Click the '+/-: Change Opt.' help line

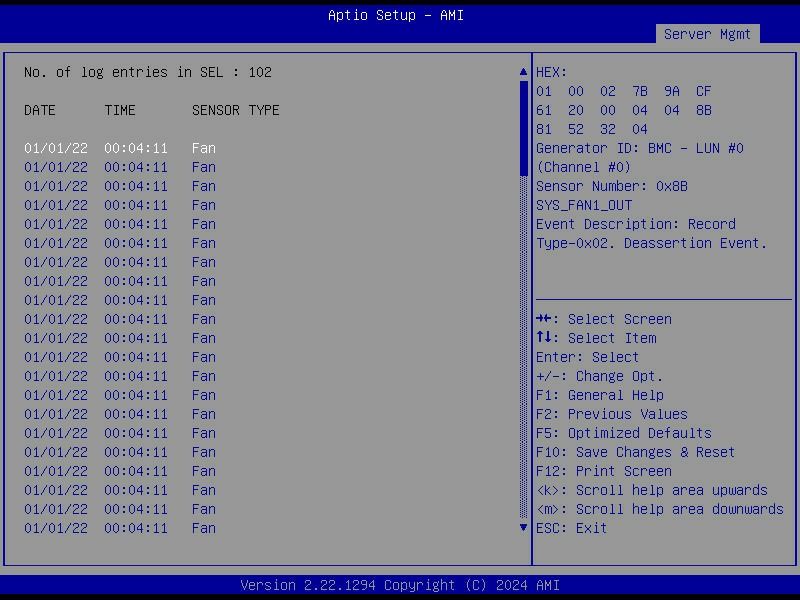599,376
